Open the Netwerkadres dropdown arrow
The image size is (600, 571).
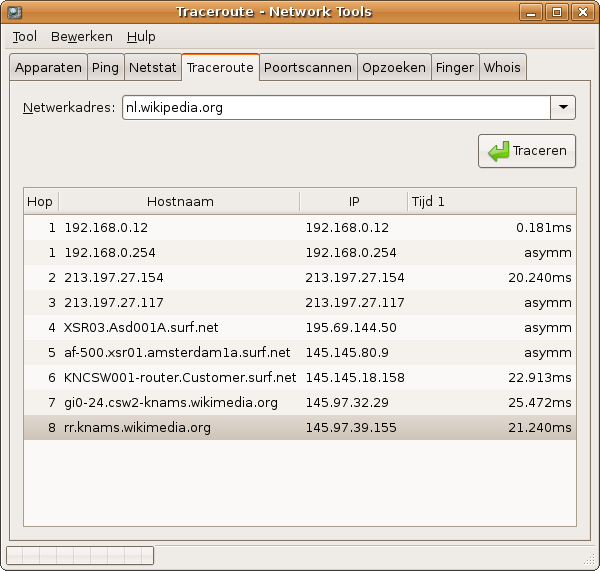pos(563,107)
